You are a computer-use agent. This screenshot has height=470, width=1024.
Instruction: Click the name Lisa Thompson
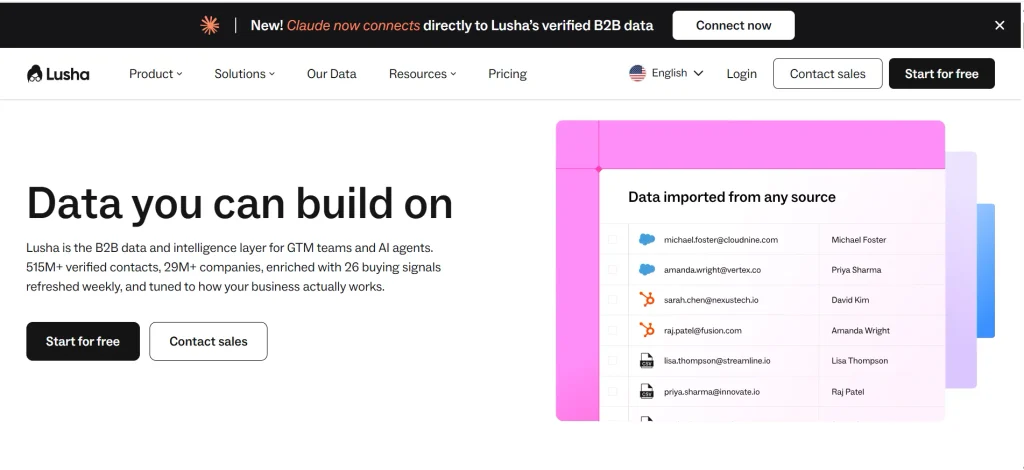tap(859, 360)
